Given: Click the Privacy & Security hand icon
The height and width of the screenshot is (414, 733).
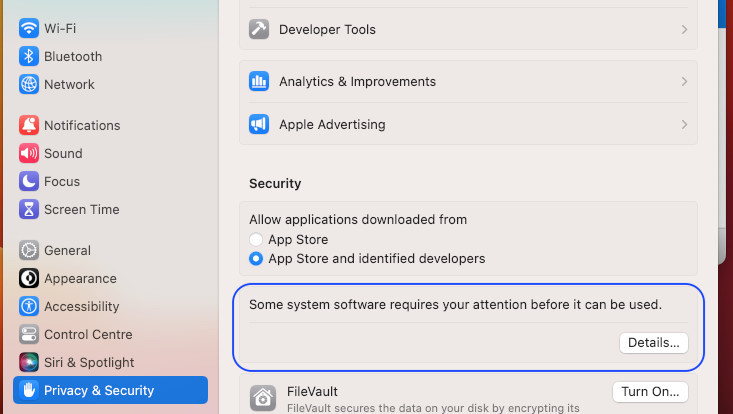Looking at the screenshot, I should 29,390.
